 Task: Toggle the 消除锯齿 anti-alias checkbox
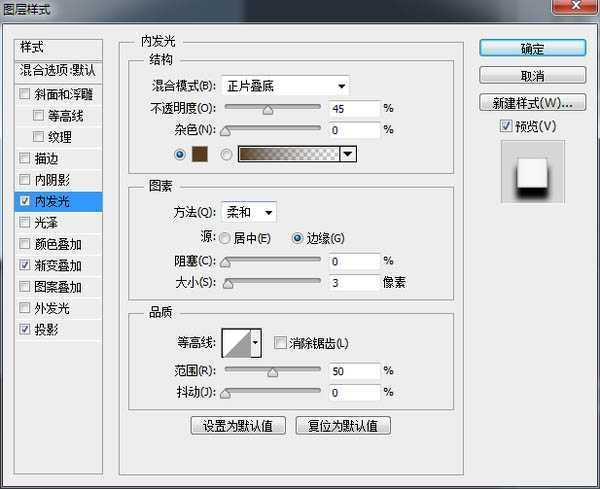(x=280, y=343)
